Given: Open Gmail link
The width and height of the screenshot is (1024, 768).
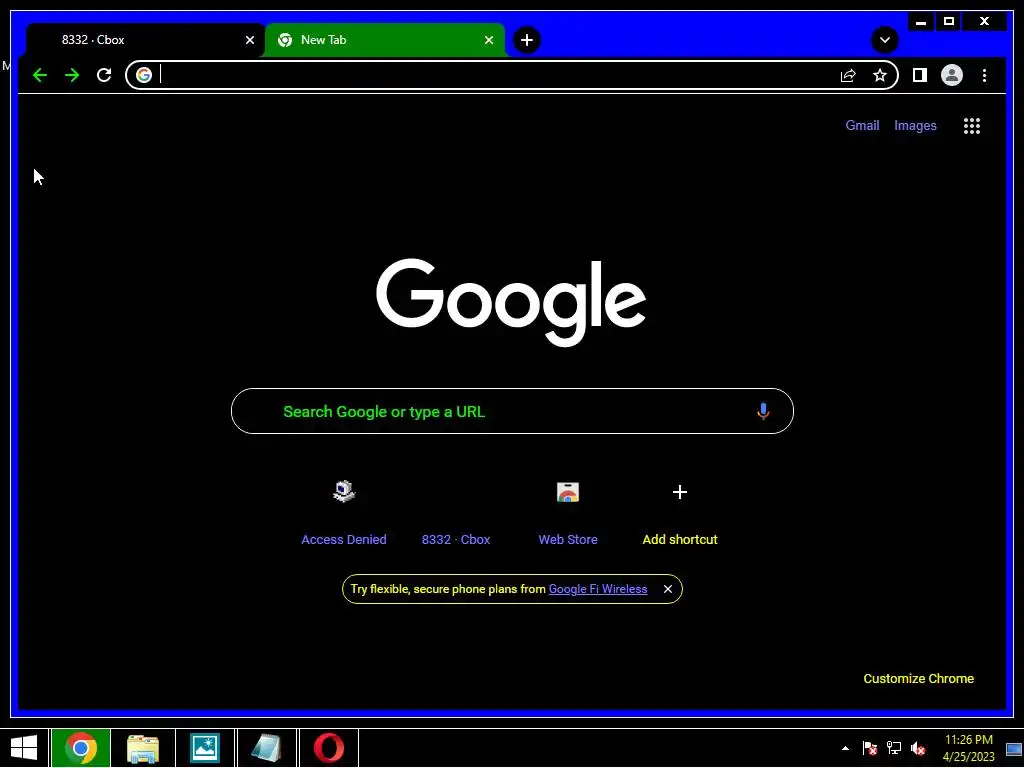Looking at the screenshot, I should (862, 125).
